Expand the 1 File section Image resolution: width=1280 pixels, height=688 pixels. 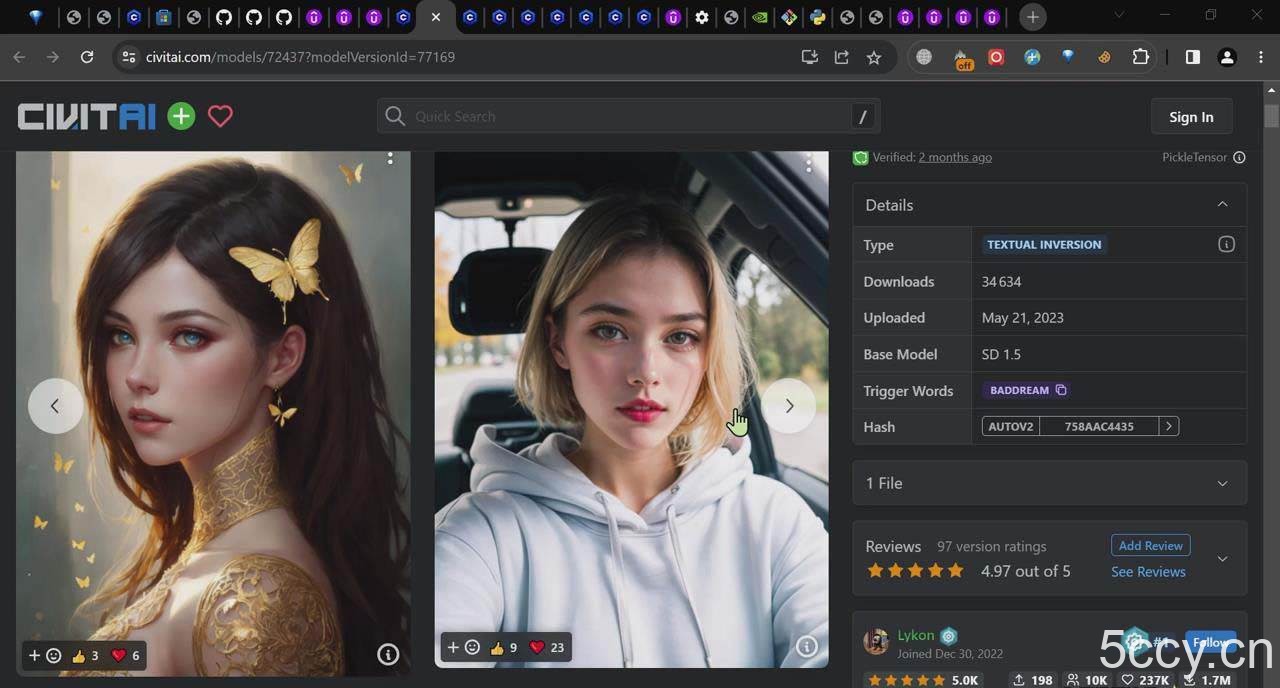pos(1222,483)
